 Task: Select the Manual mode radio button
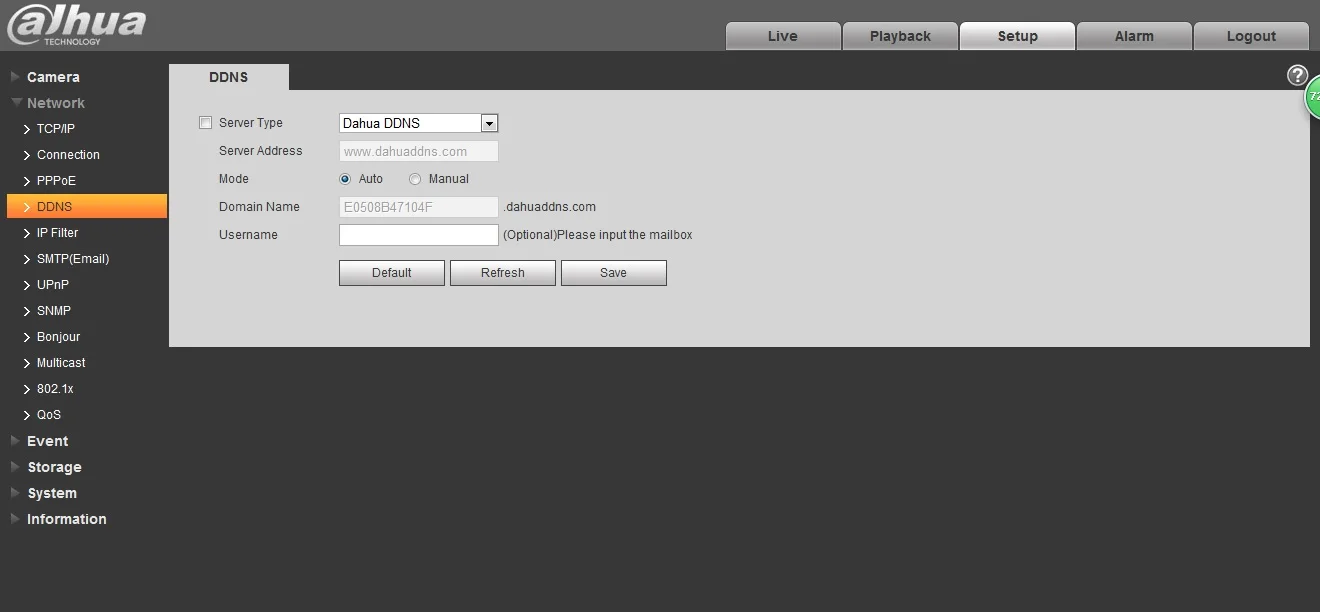coord(415,179)
